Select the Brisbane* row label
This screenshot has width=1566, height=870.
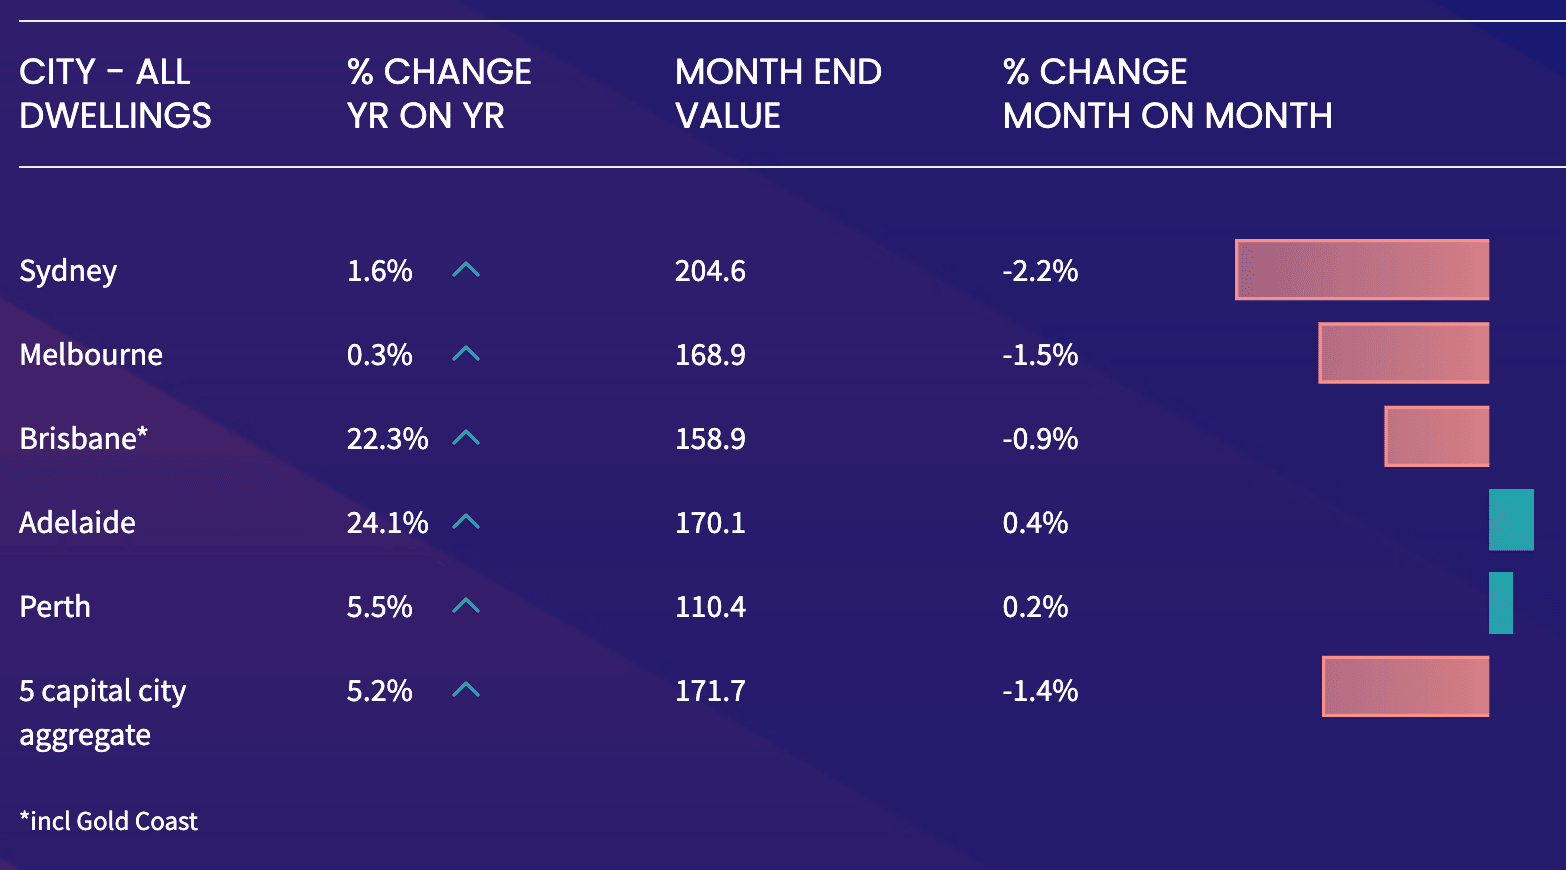click(x=84, y=438)
